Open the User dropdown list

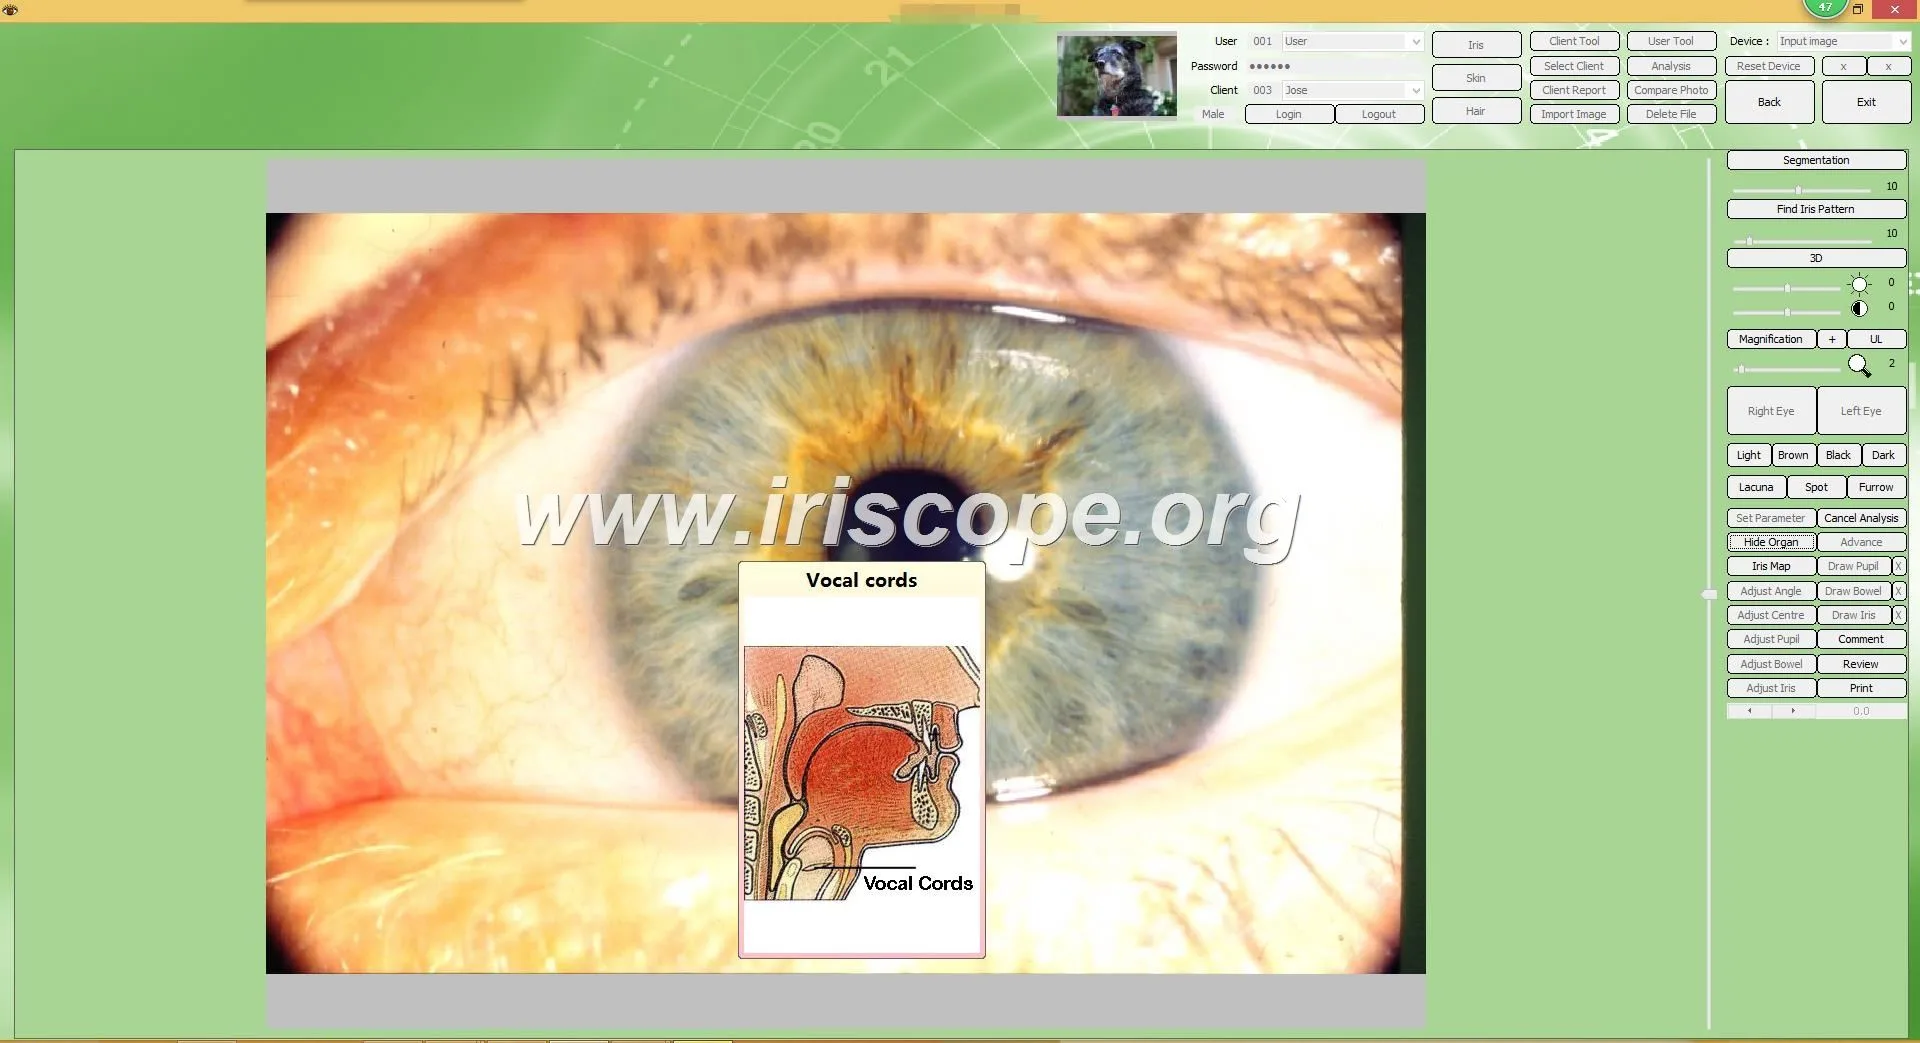(1416, 41)
